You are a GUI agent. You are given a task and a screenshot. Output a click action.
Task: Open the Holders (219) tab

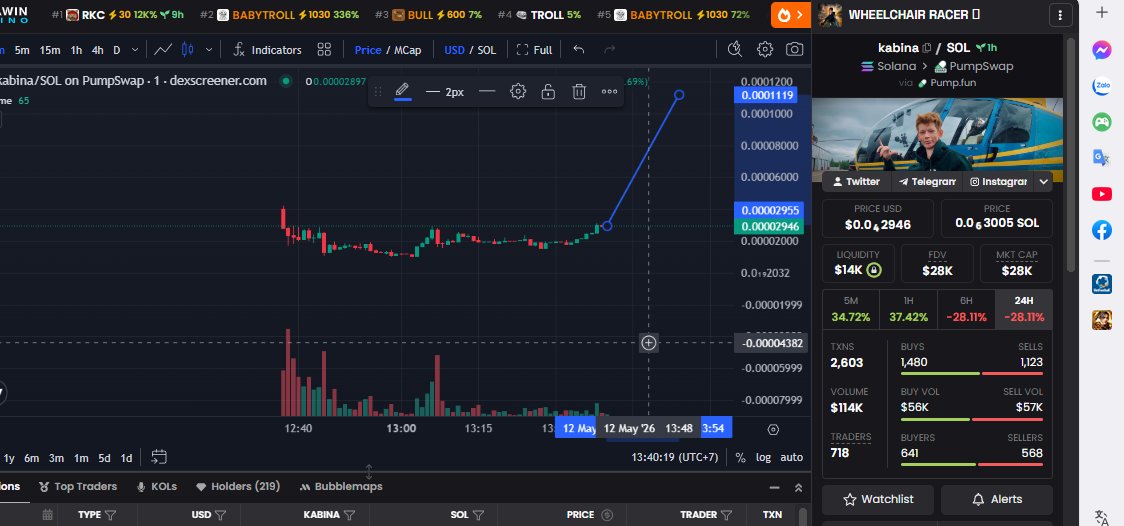click(x=237, y=486)
